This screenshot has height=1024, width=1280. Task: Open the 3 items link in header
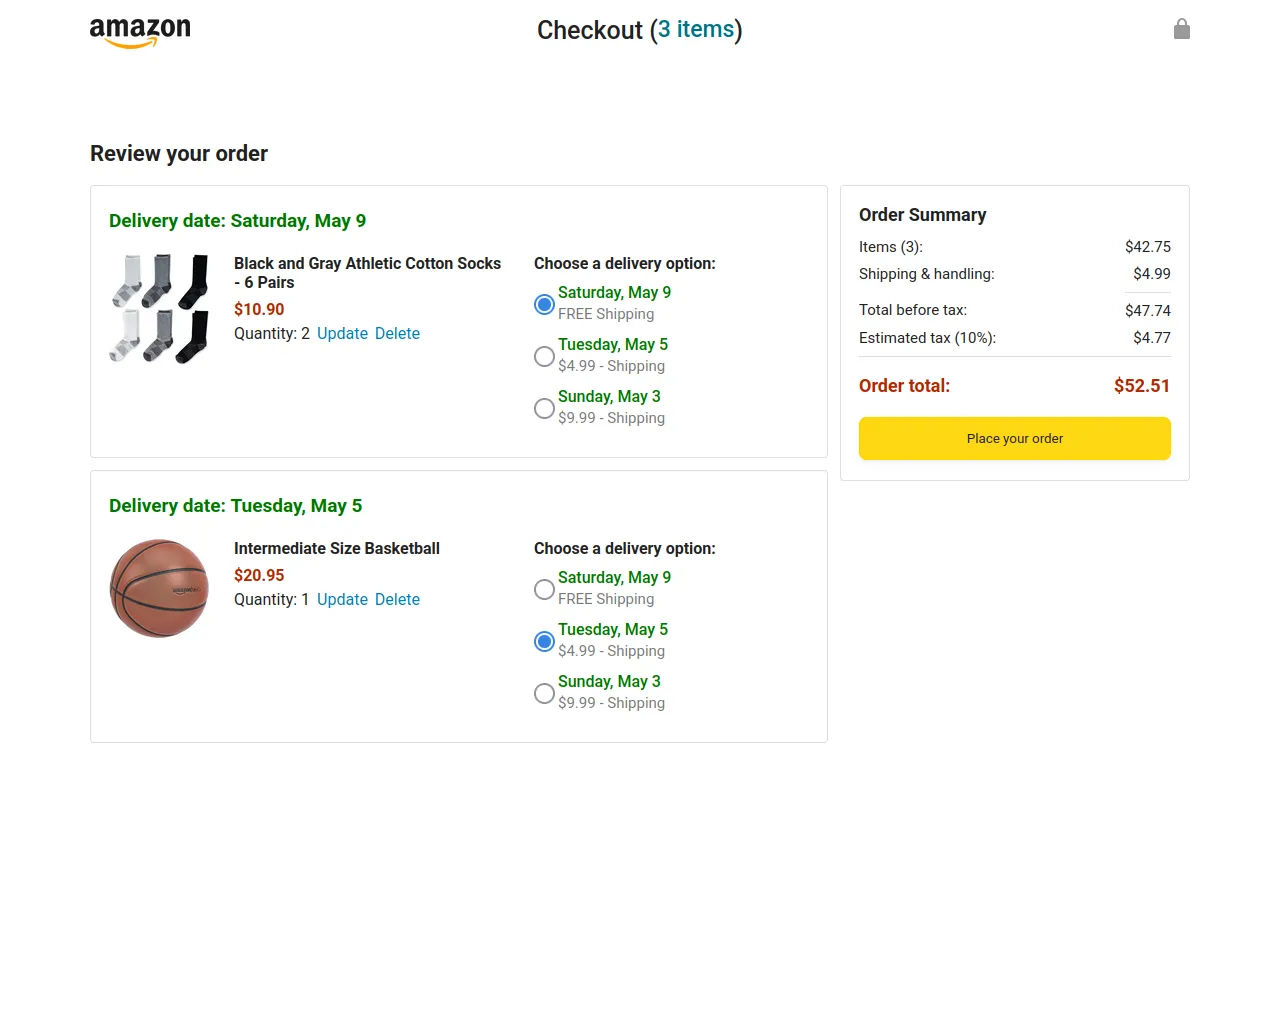696,30
